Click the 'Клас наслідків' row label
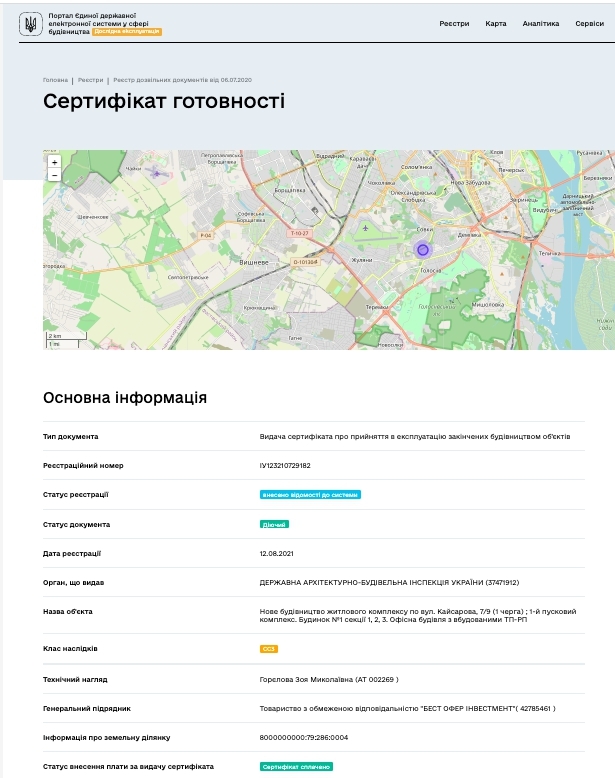The image size is (615, 778). (x=70, y=648)
